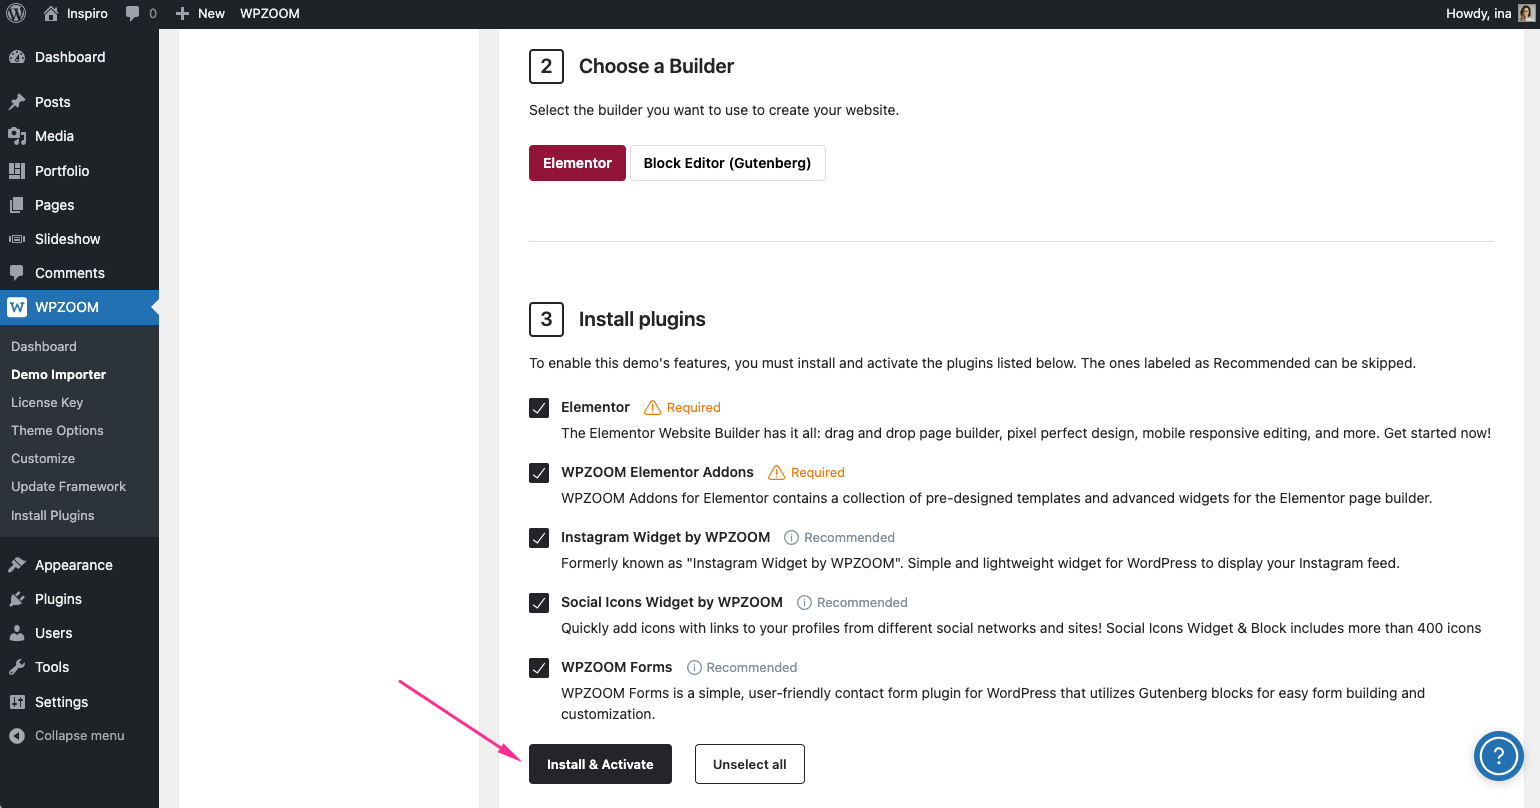The width and height of the screenshot is (1540, 808).
Task: Open the Appearance menu item
Action: pos(74,565)
